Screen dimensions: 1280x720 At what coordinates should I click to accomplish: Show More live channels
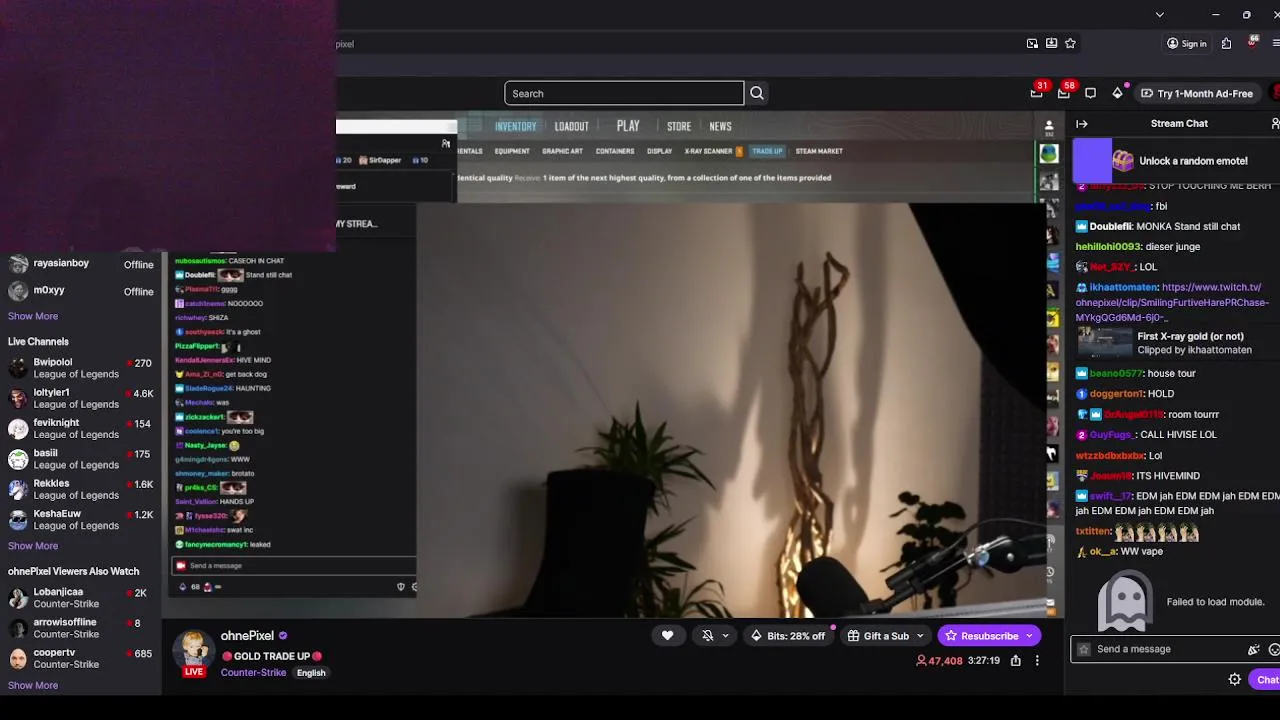[x=33, y=546]
